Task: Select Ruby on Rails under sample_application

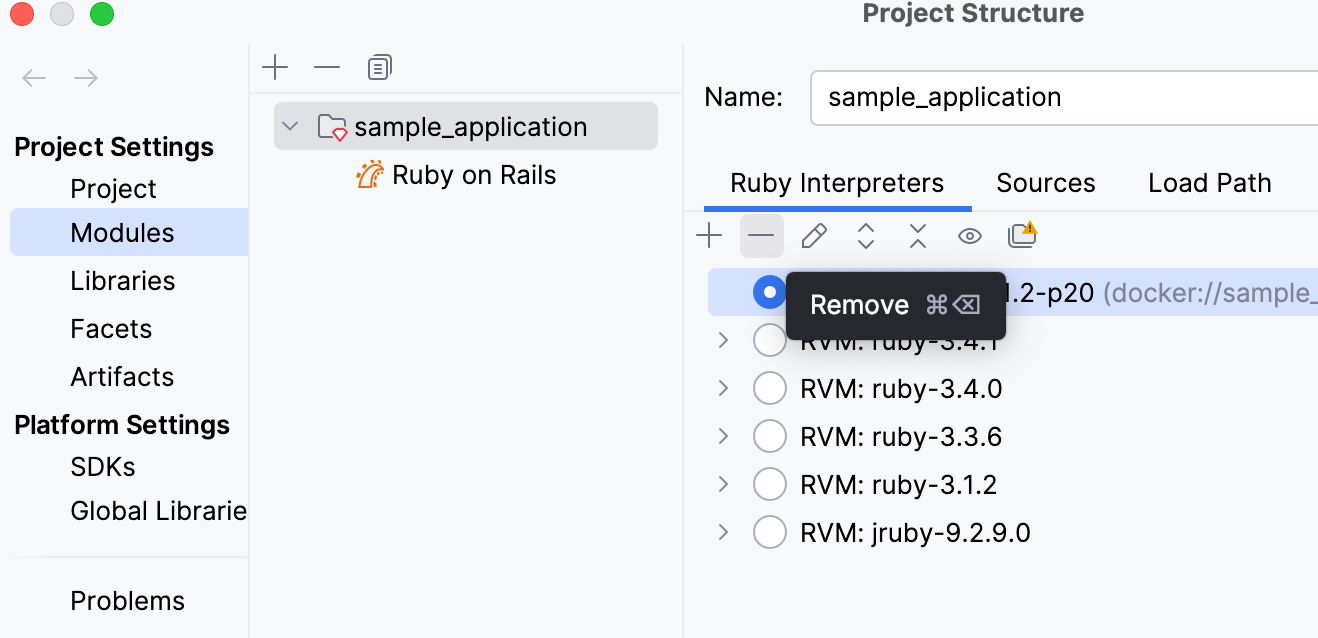Action: (471, 174)
